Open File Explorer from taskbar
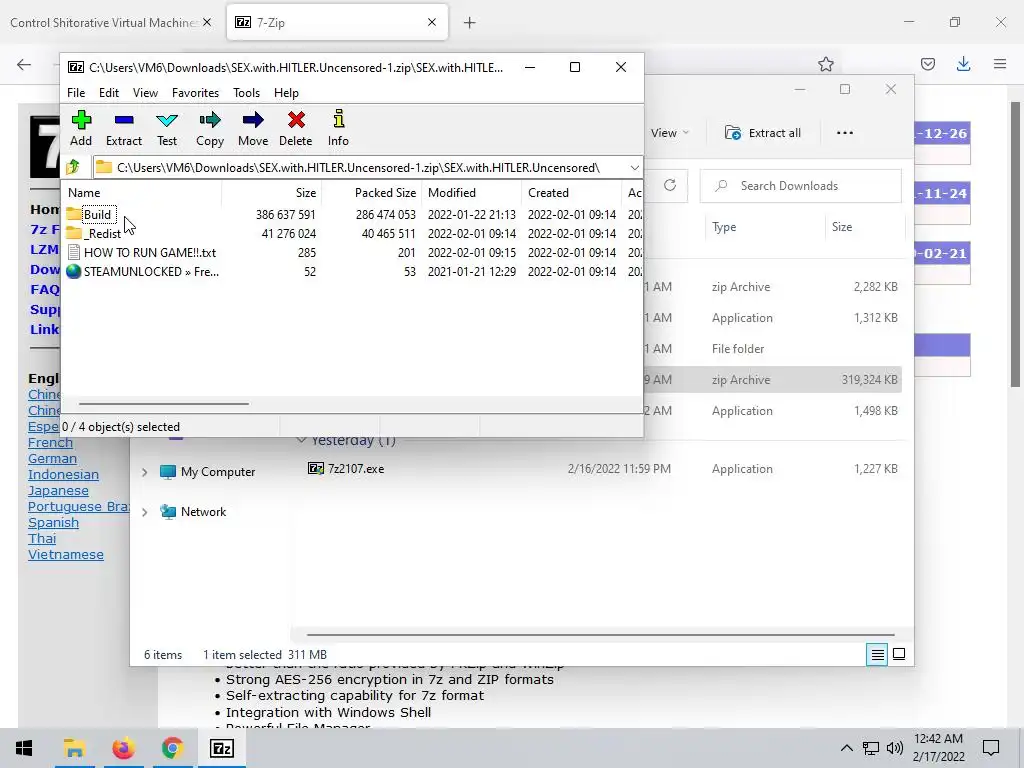The height and width of the screenshot is (768, 1024). tap(74, 748)
